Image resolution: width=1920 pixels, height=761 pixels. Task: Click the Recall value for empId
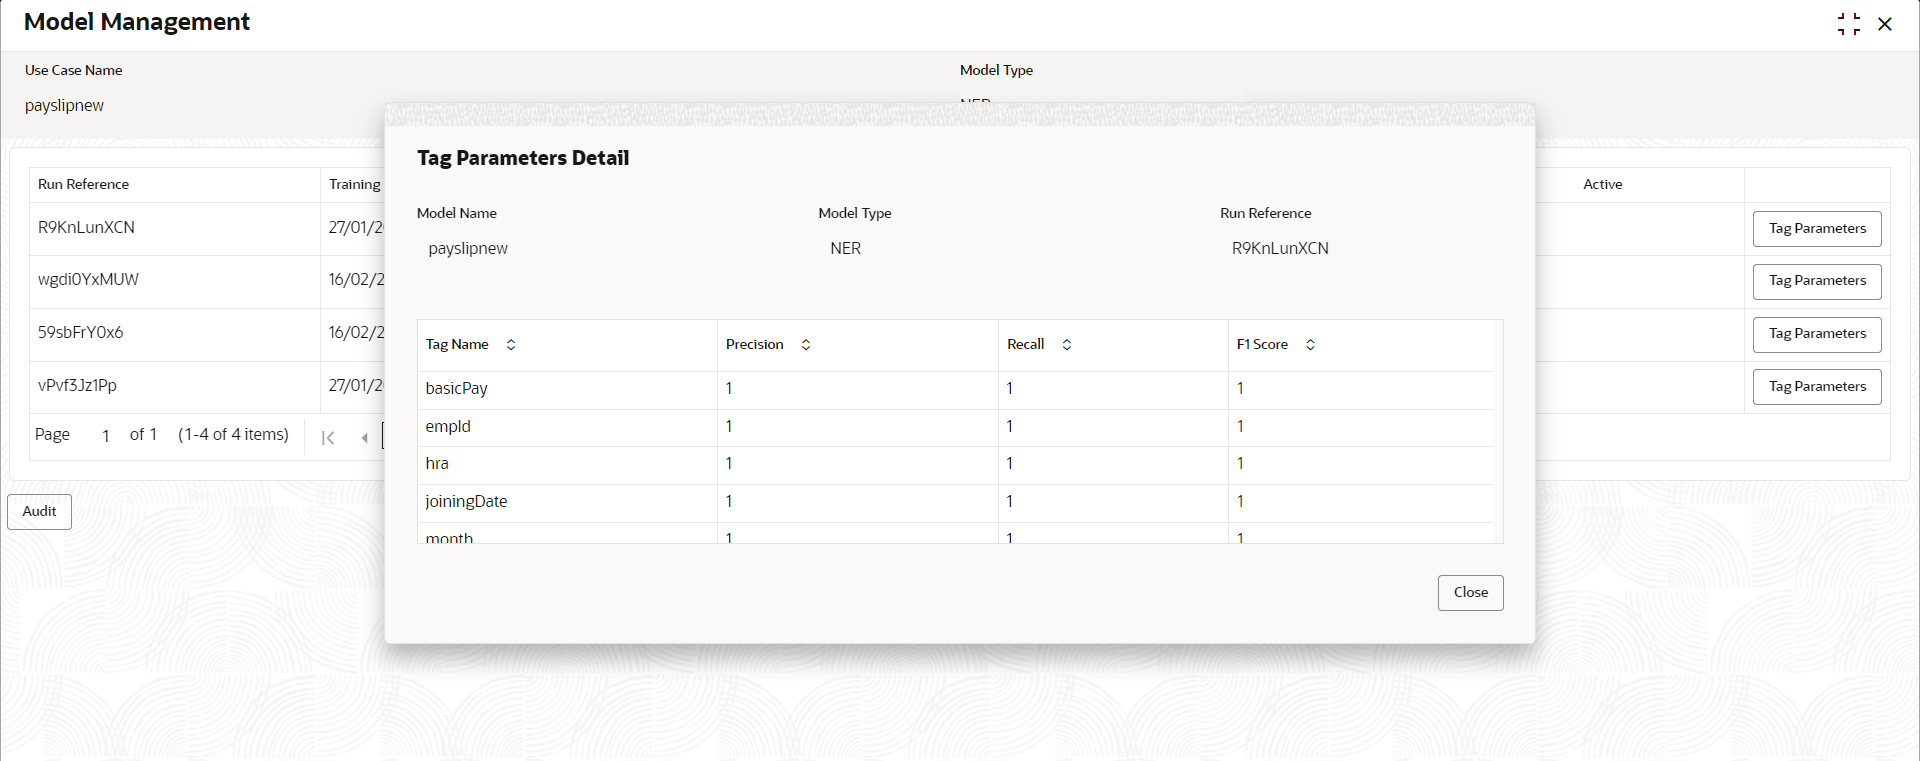click(1010, 427)
